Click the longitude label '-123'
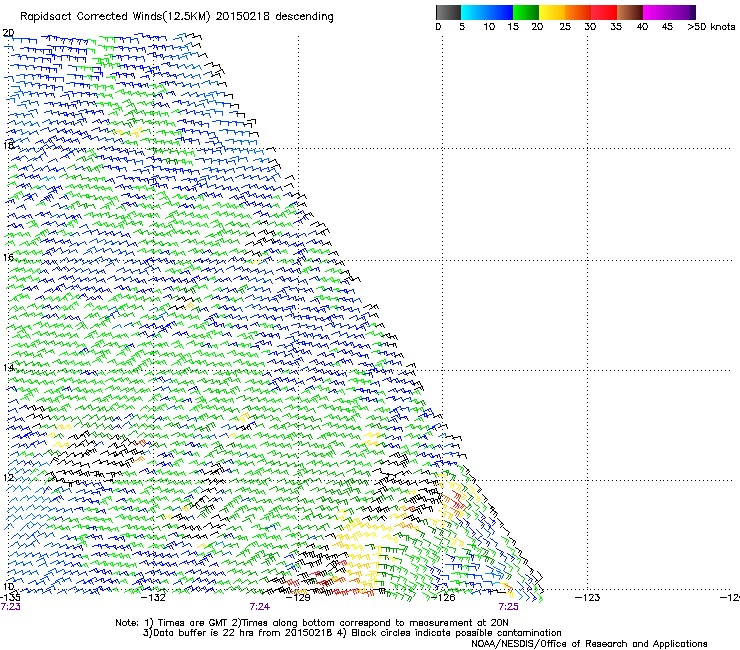740x650 pixels. pyautogui.click(x=588, y=598)
